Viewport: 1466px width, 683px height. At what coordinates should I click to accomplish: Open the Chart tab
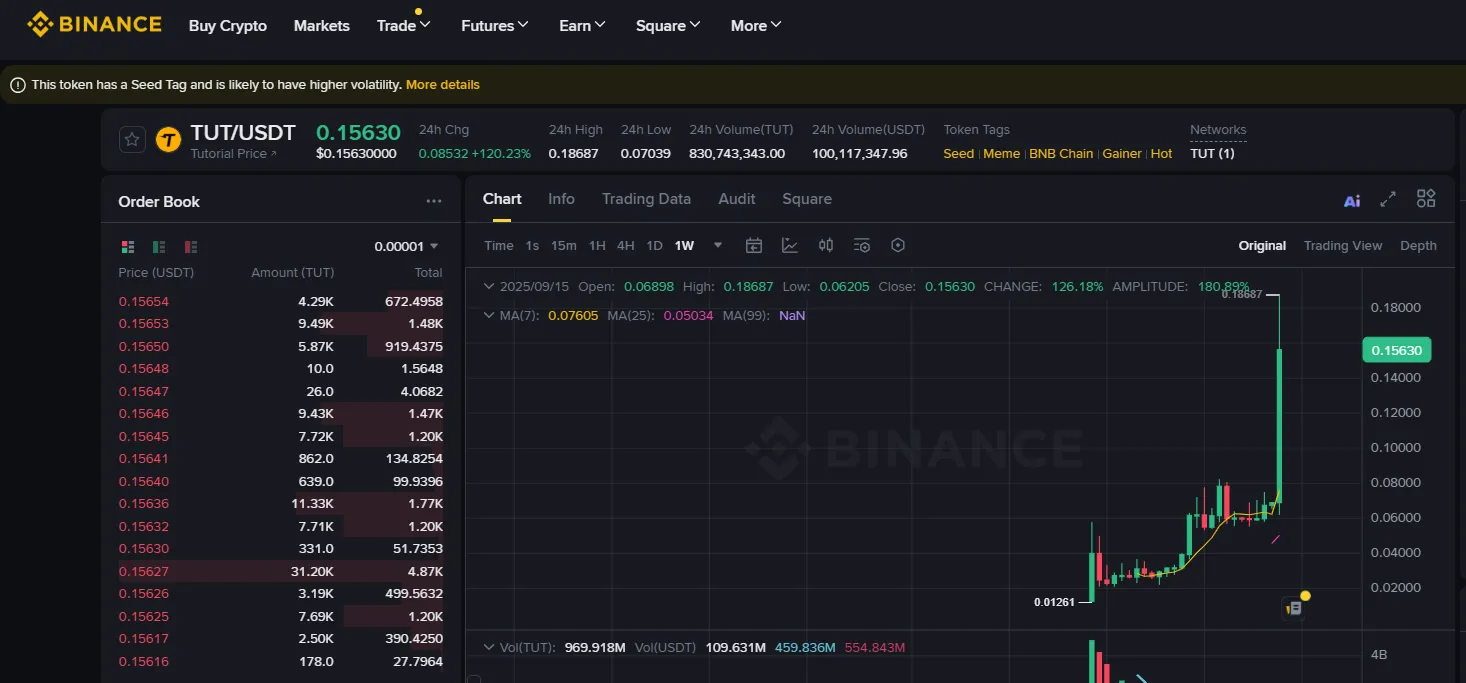[x=502, y=199]
